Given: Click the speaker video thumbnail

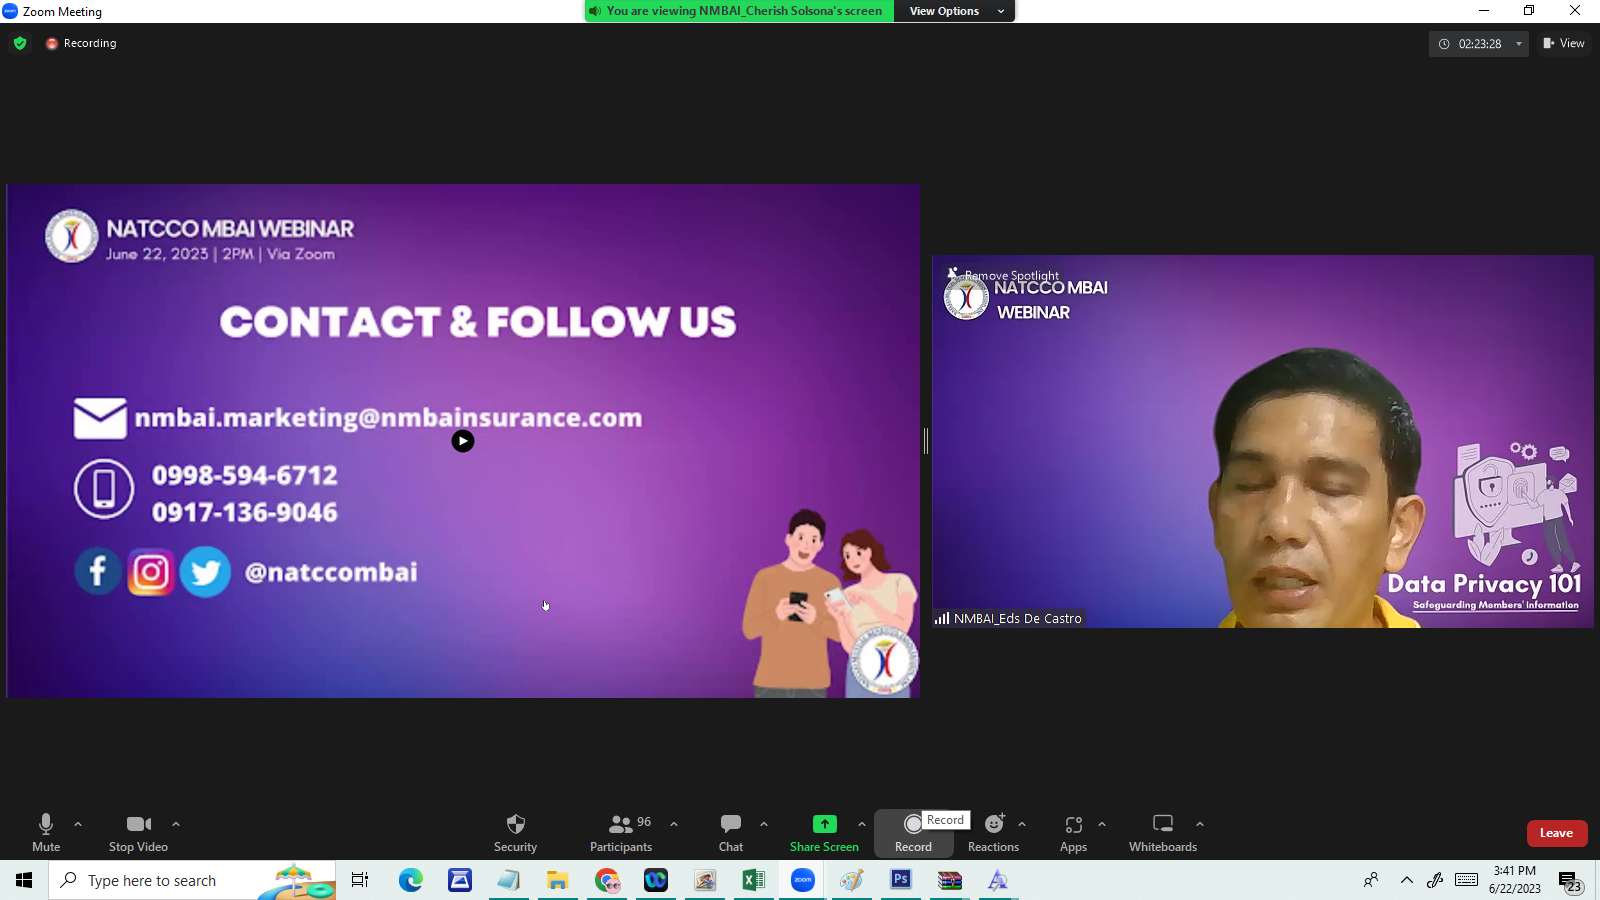Looking at the screenshot, I should [1263, 441].
